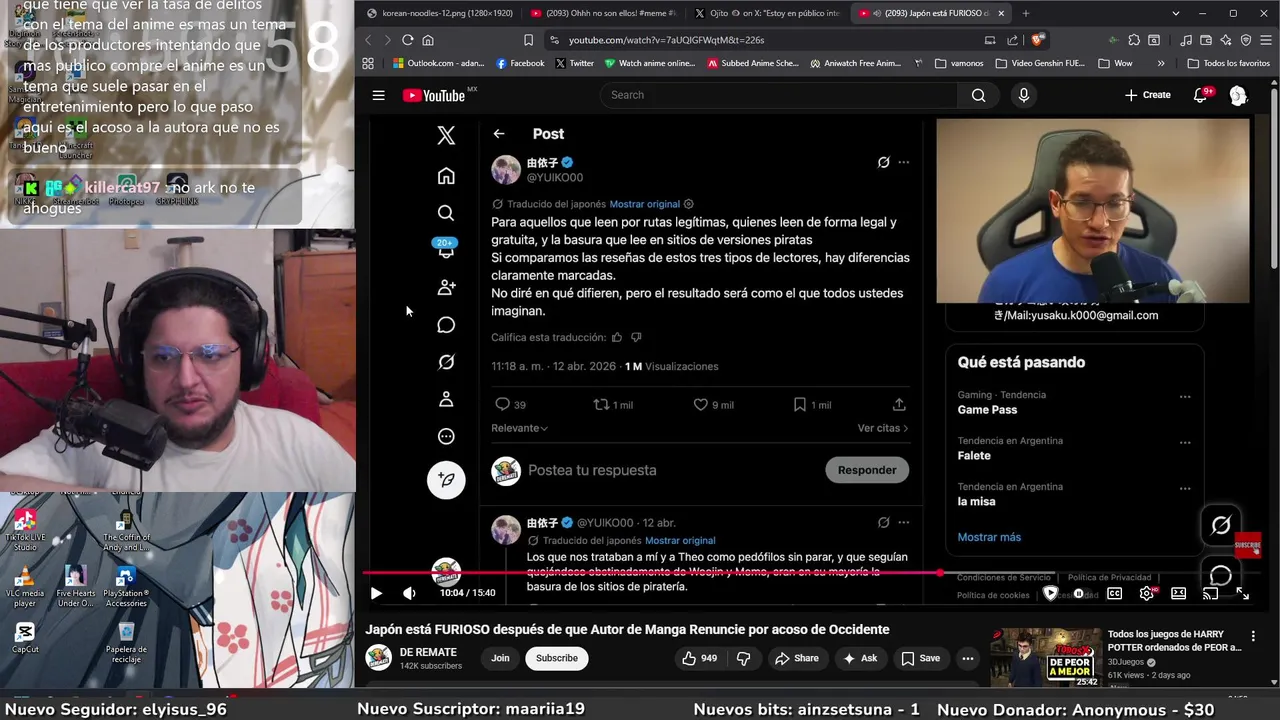Open DE REMATE channel avatar
Screen dimensions: 1280x720
coord(378,657)
